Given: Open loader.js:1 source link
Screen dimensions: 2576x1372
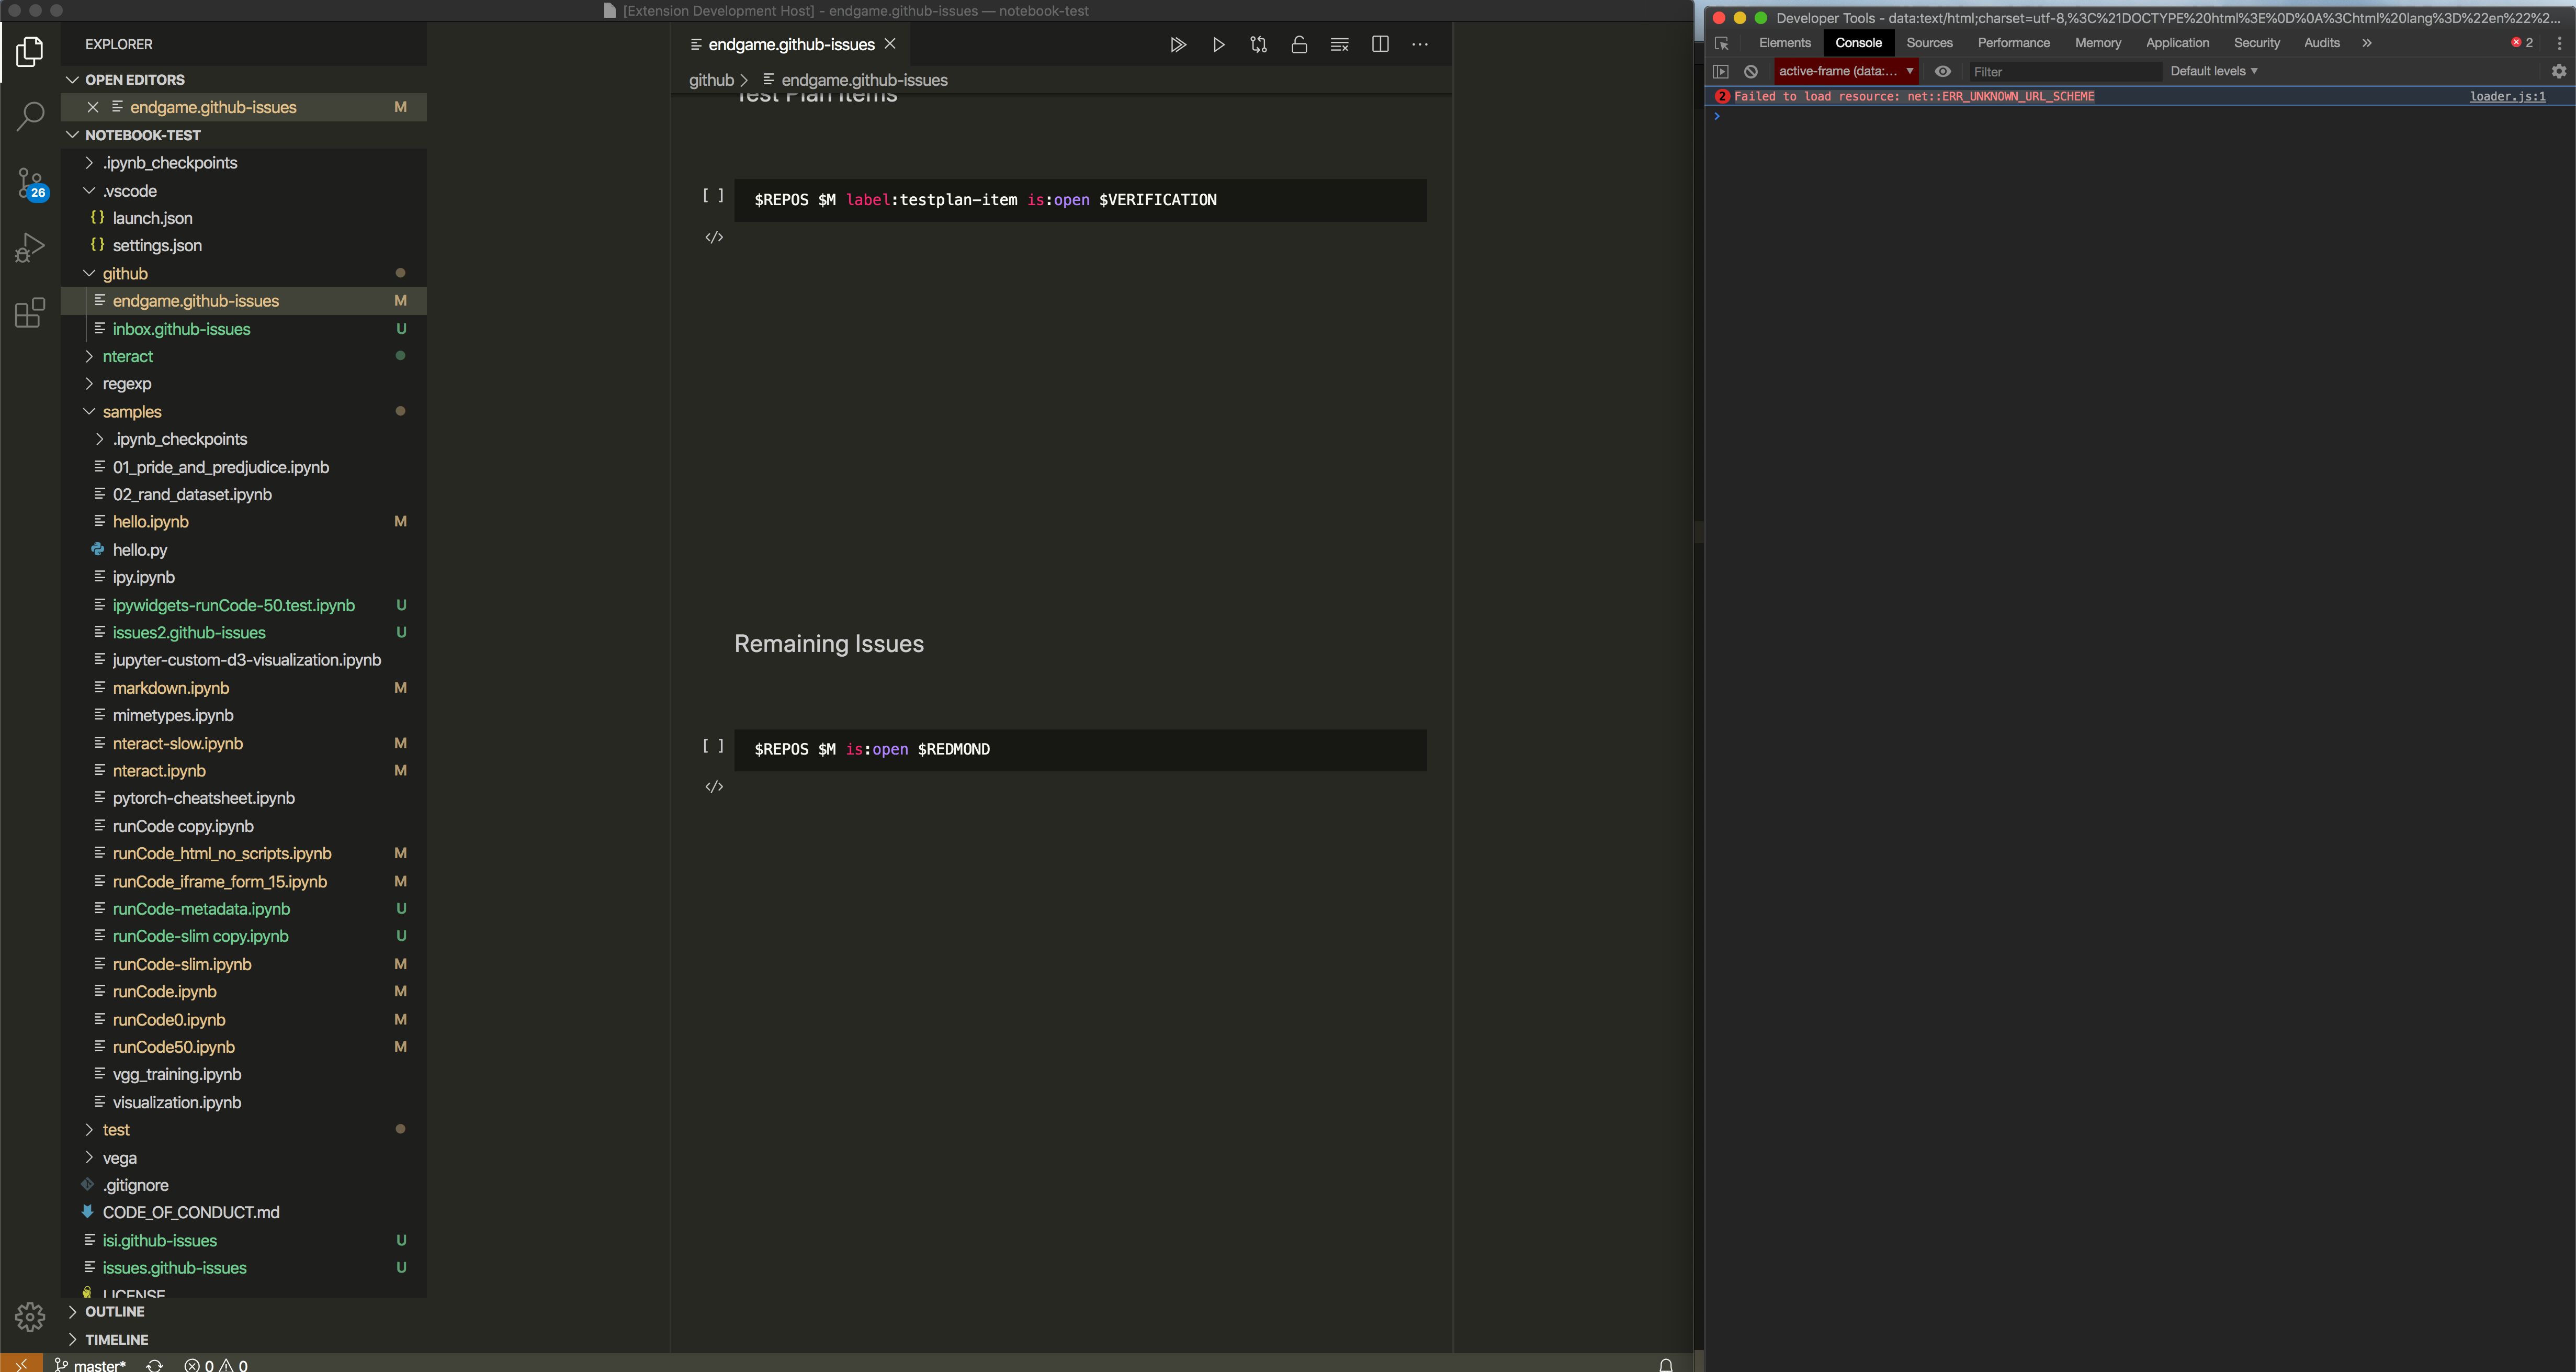Looking at the screenshot, I should (2507, 97).
